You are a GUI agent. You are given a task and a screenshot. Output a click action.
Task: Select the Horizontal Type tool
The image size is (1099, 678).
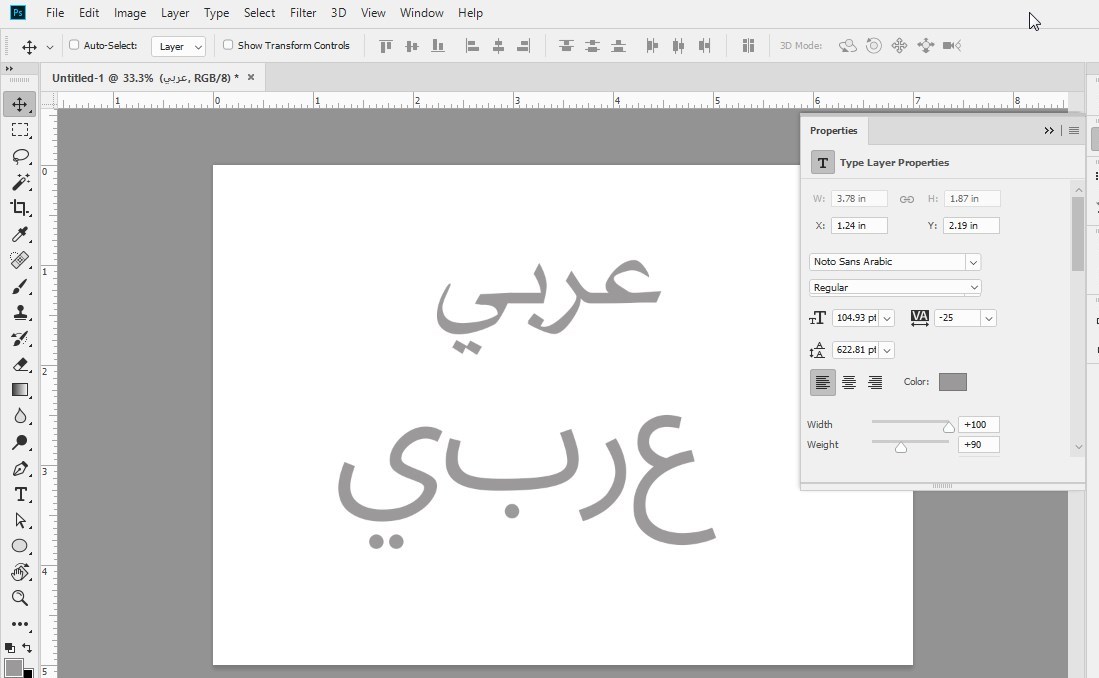coord(20,495)
